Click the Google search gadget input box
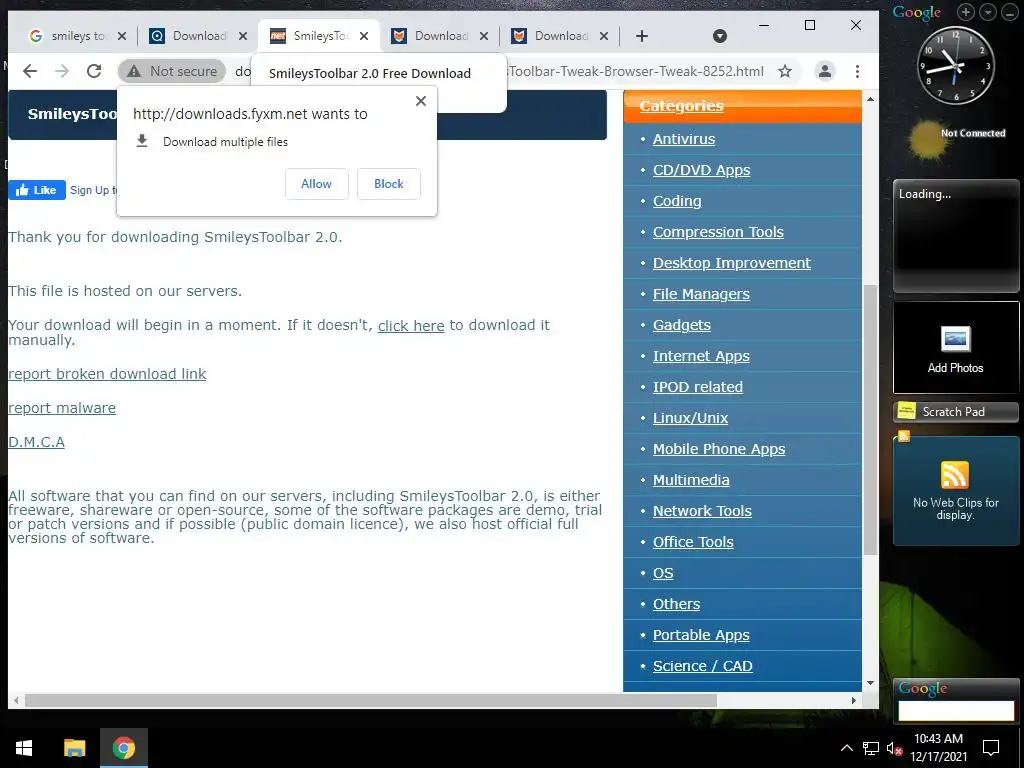This screenshot has height=768, width=1024. click(x=956, y=711)
